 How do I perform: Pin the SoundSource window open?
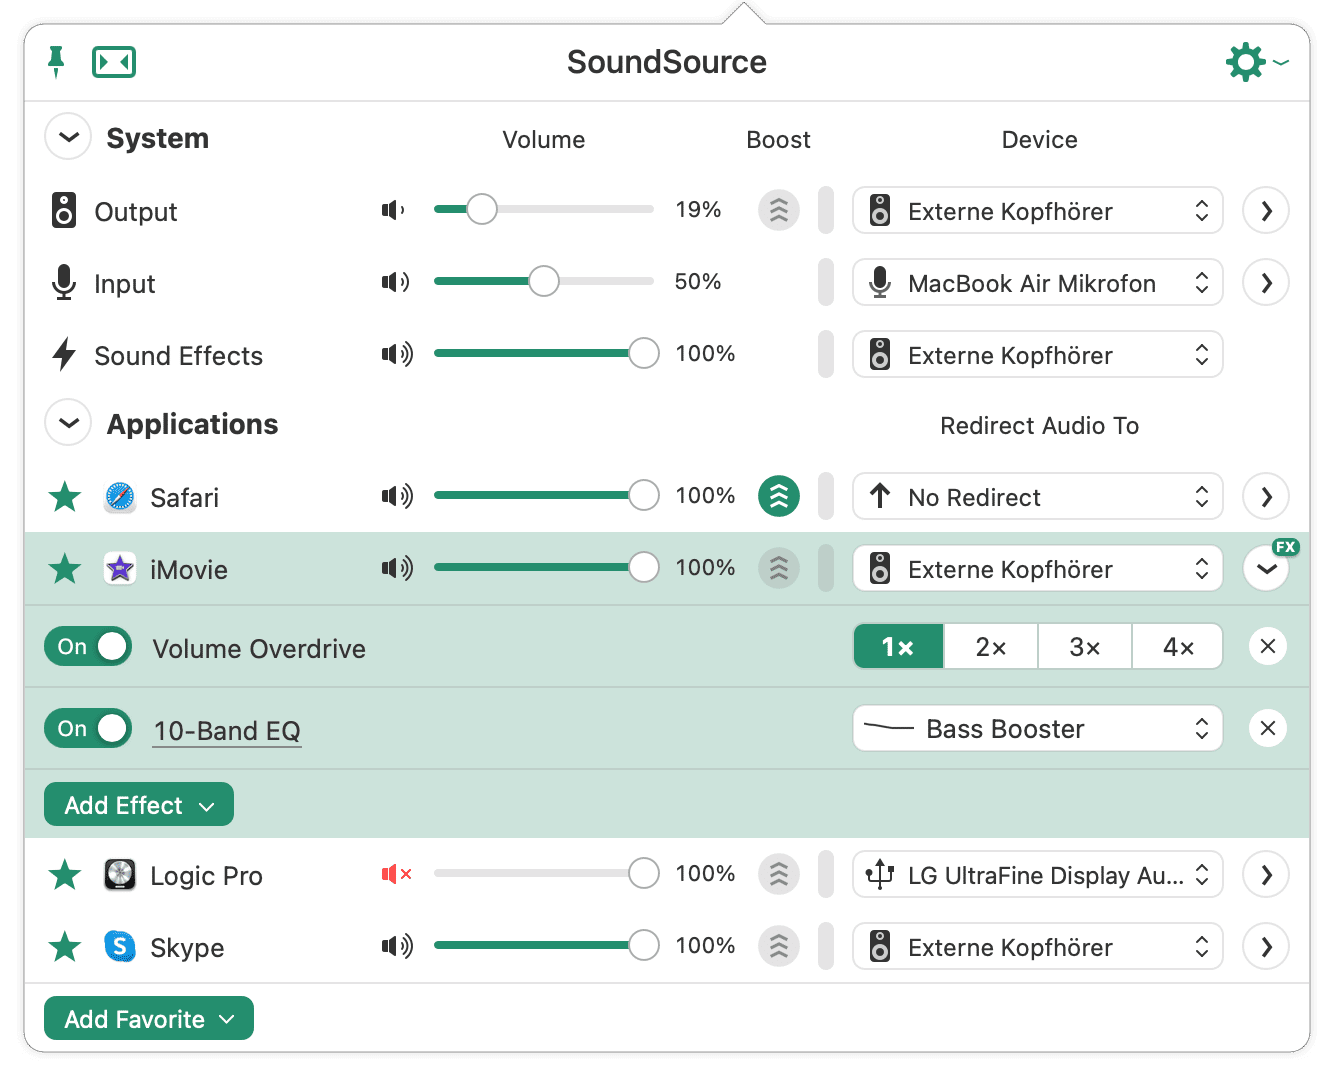pos(56,62)
